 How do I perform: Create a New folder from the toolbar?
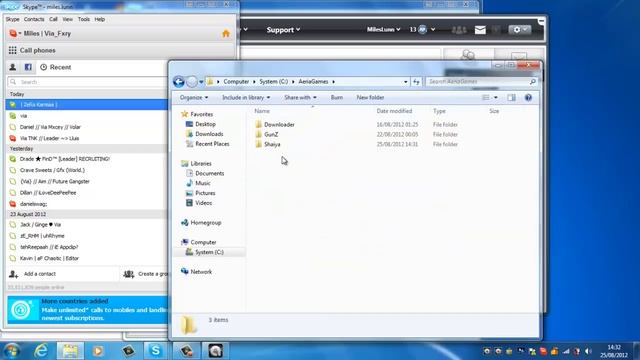coord(370,98)
